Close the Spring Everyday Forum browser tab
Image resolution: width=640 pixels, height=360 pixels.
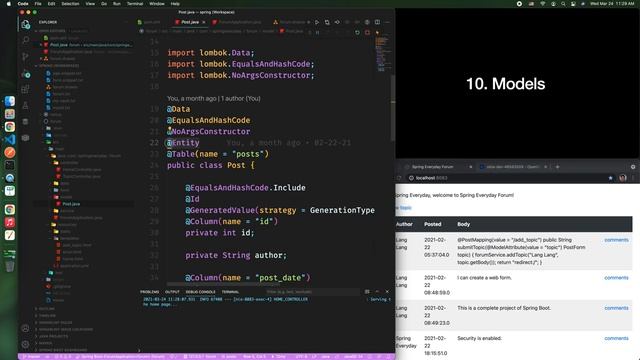pyautogui.click(x=470, y=167)
